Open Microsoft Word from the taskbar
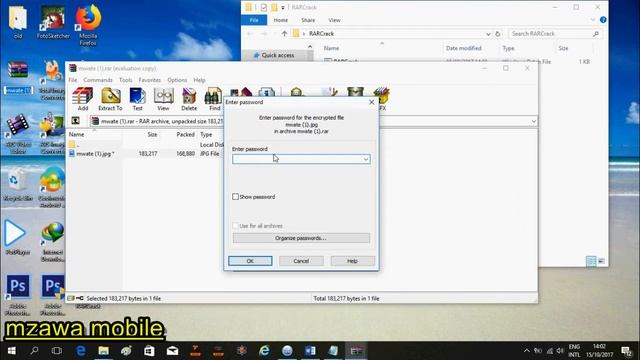Viewport: 640px width, 360px height. (x=310, y=351)
